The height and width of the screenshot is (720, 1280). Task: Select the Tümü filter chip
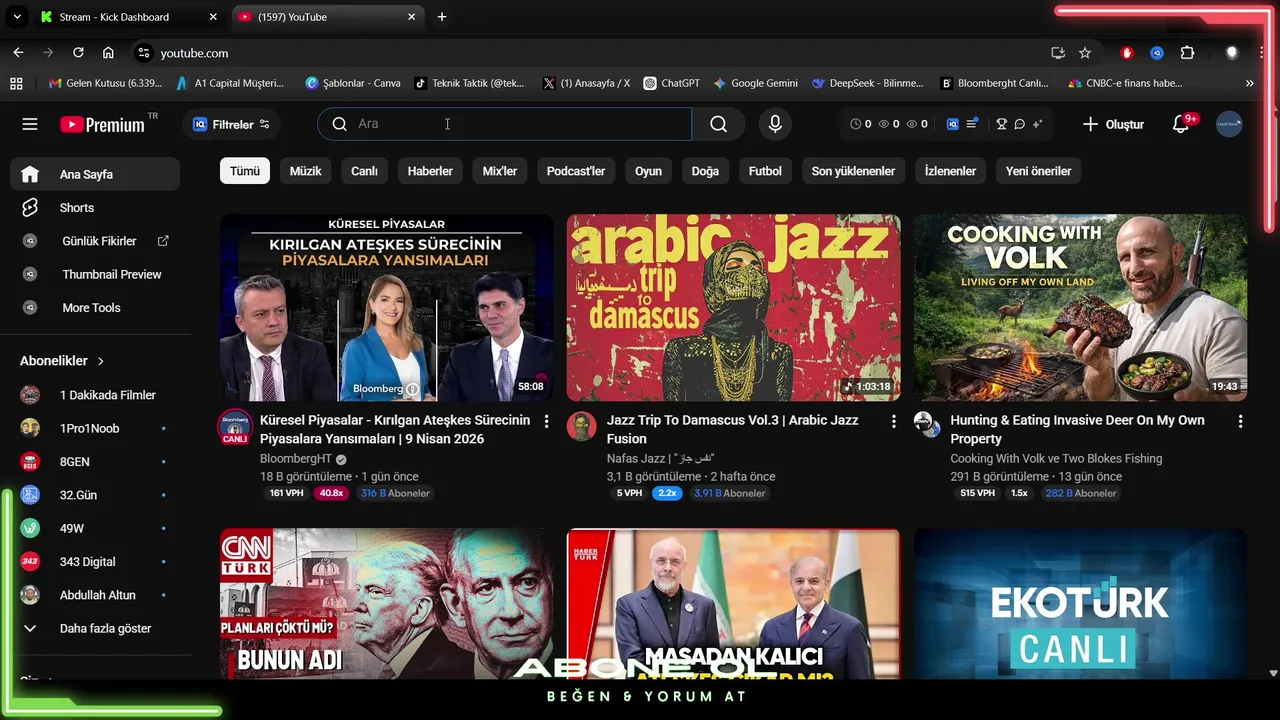point(245,171)
